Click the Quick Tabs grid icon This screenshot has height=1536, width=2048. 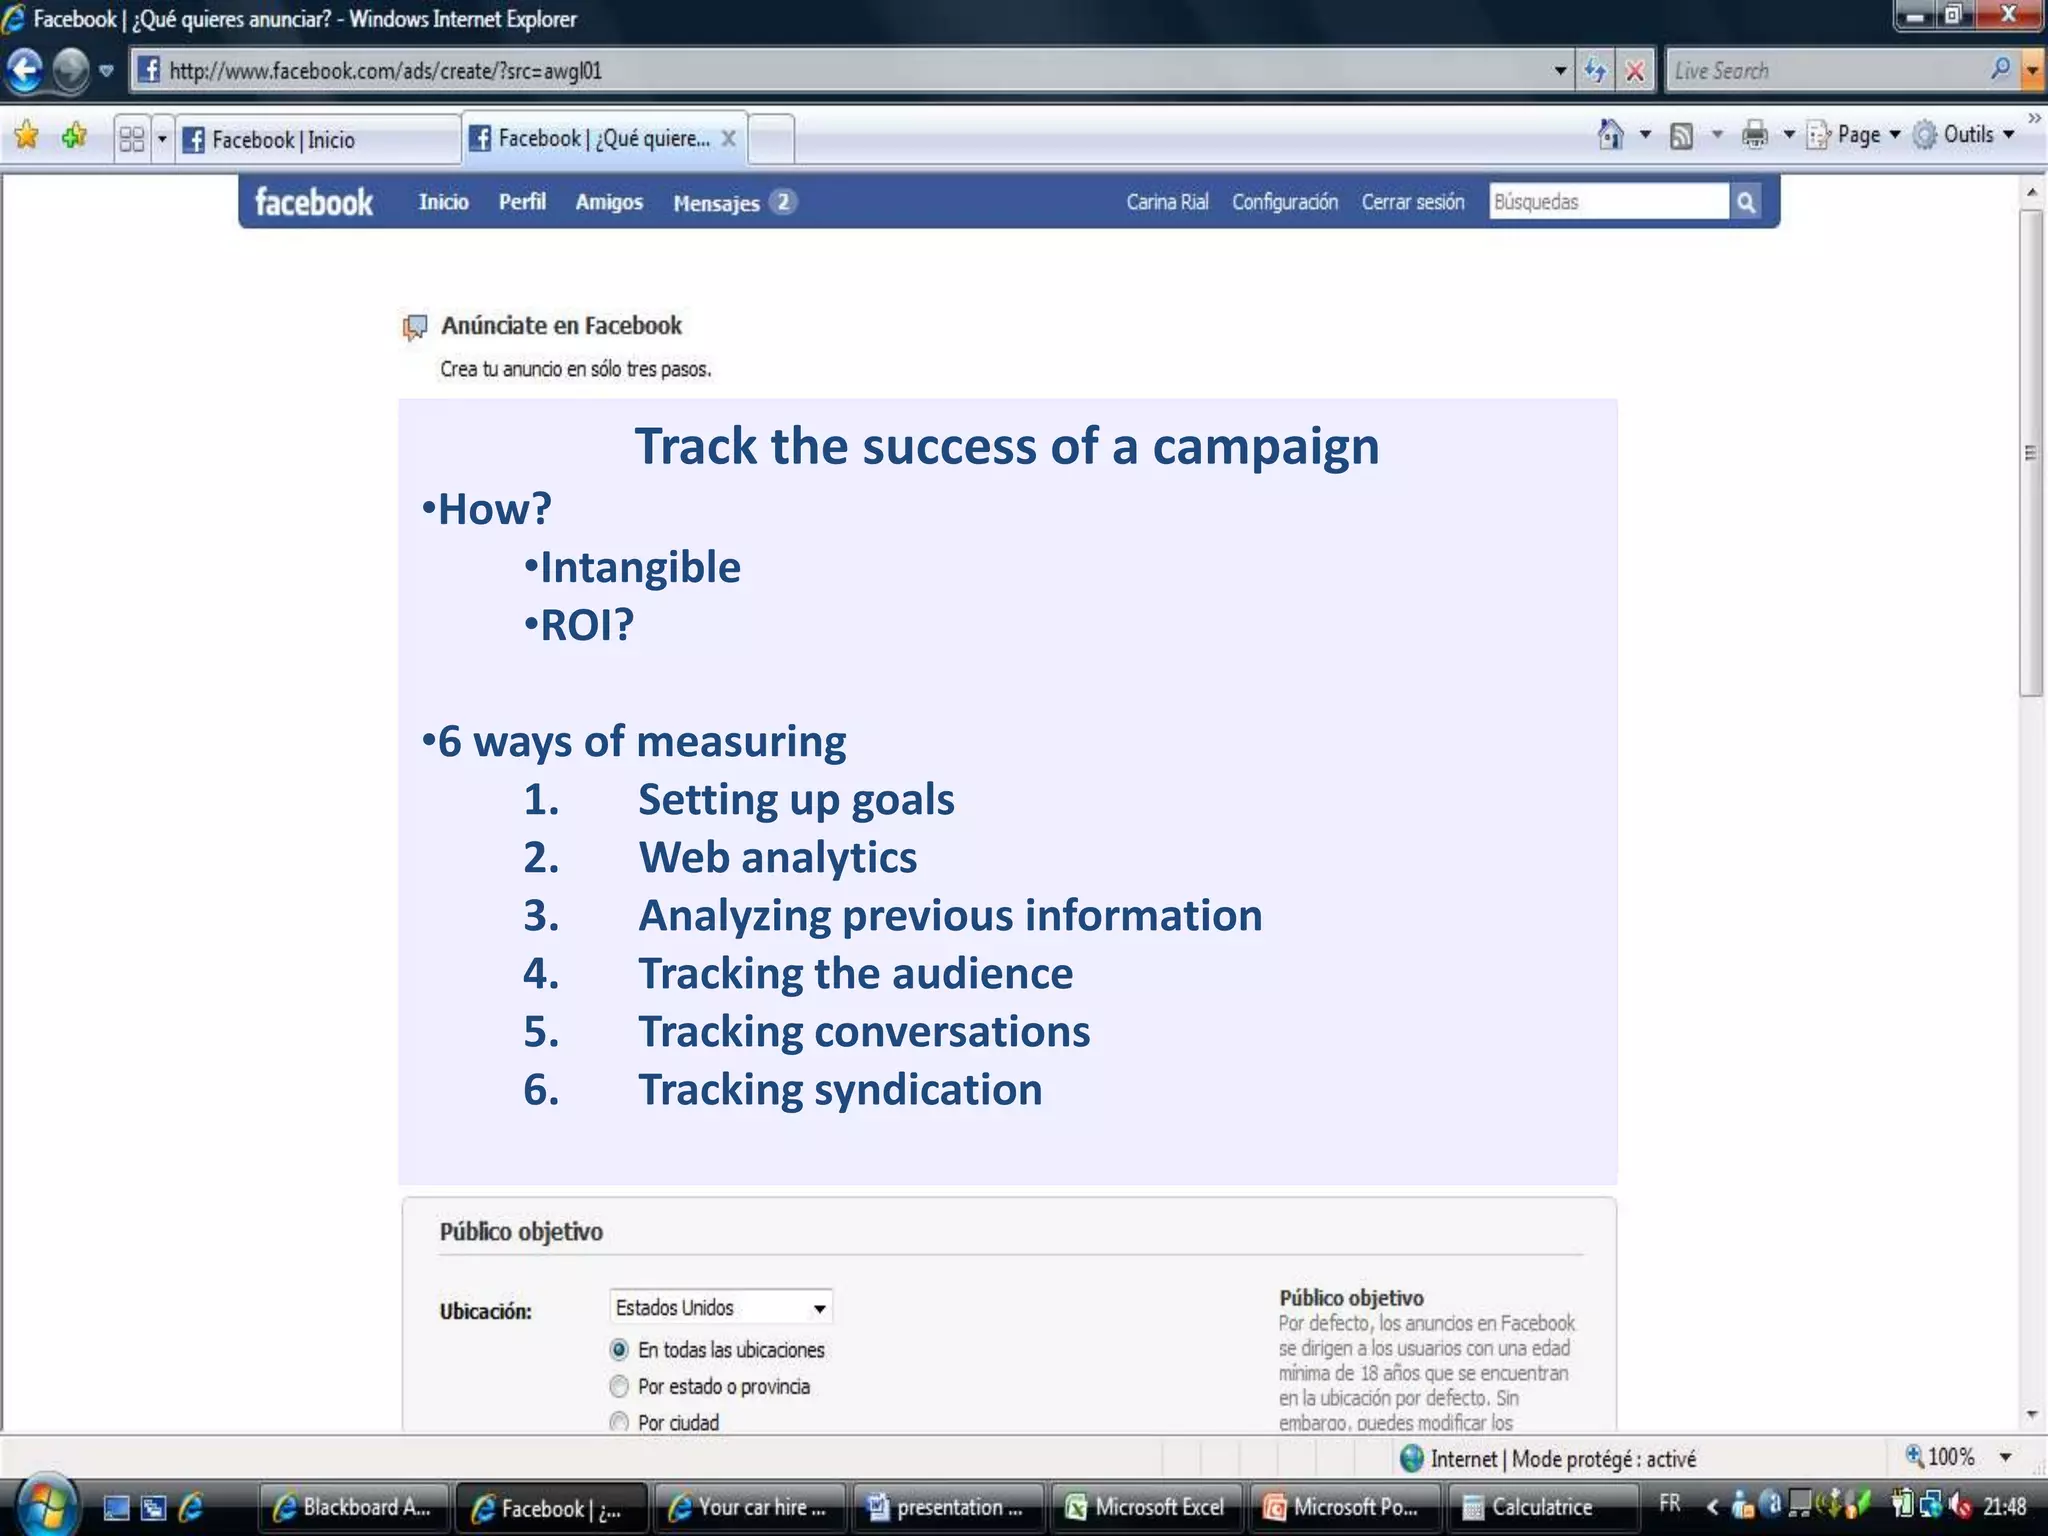coord(132,137)
